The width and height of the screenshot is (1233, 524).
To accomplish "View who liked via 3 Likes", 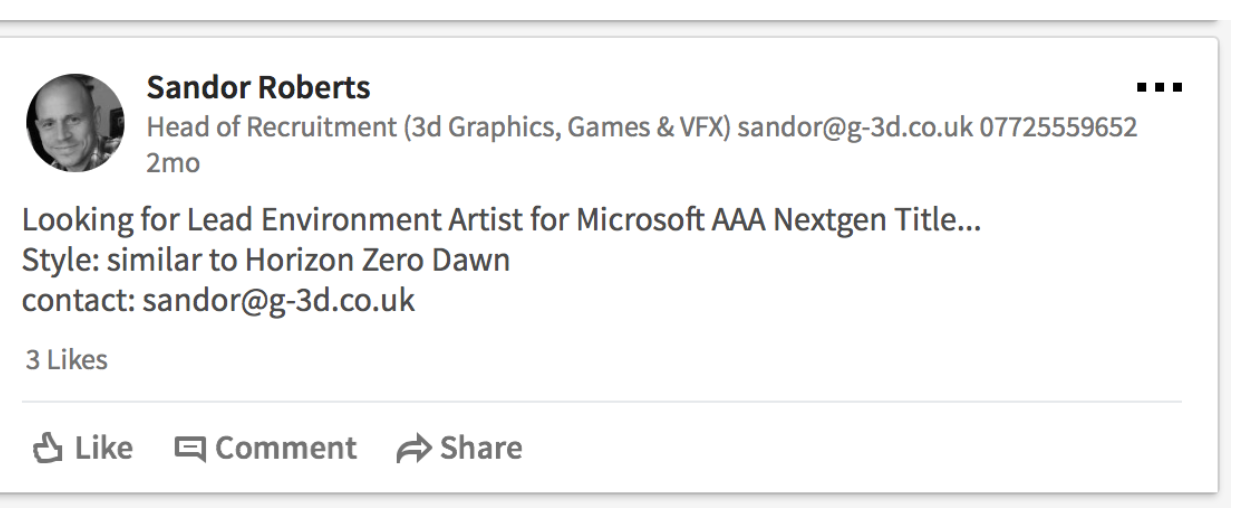I will pyautogui.click(x=67, y=360).
